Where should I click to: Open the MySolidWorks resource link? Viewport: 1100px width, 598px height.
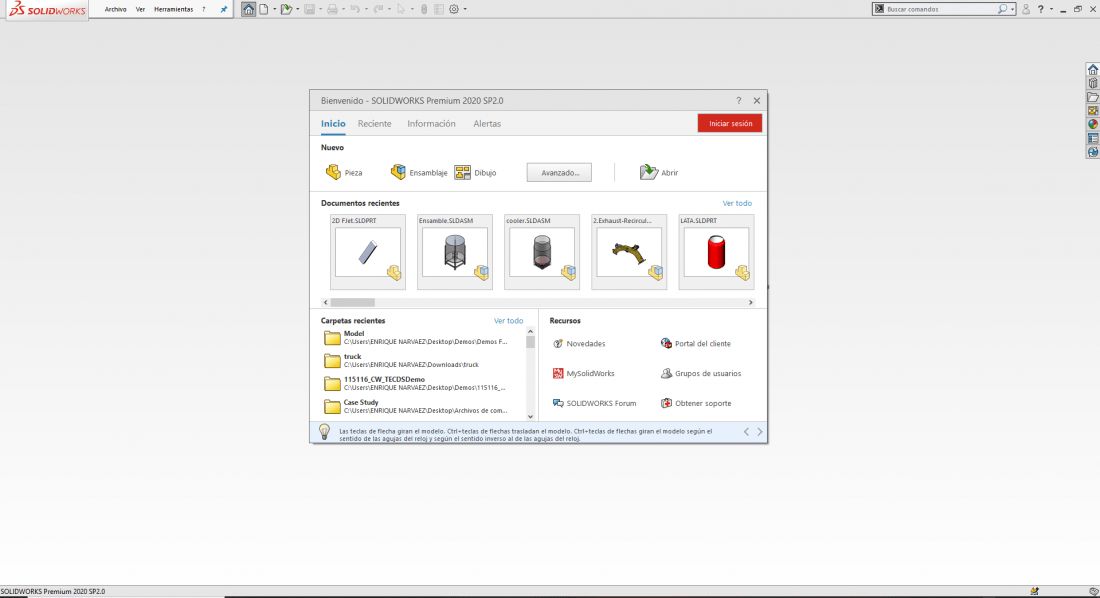click(583, 373)
